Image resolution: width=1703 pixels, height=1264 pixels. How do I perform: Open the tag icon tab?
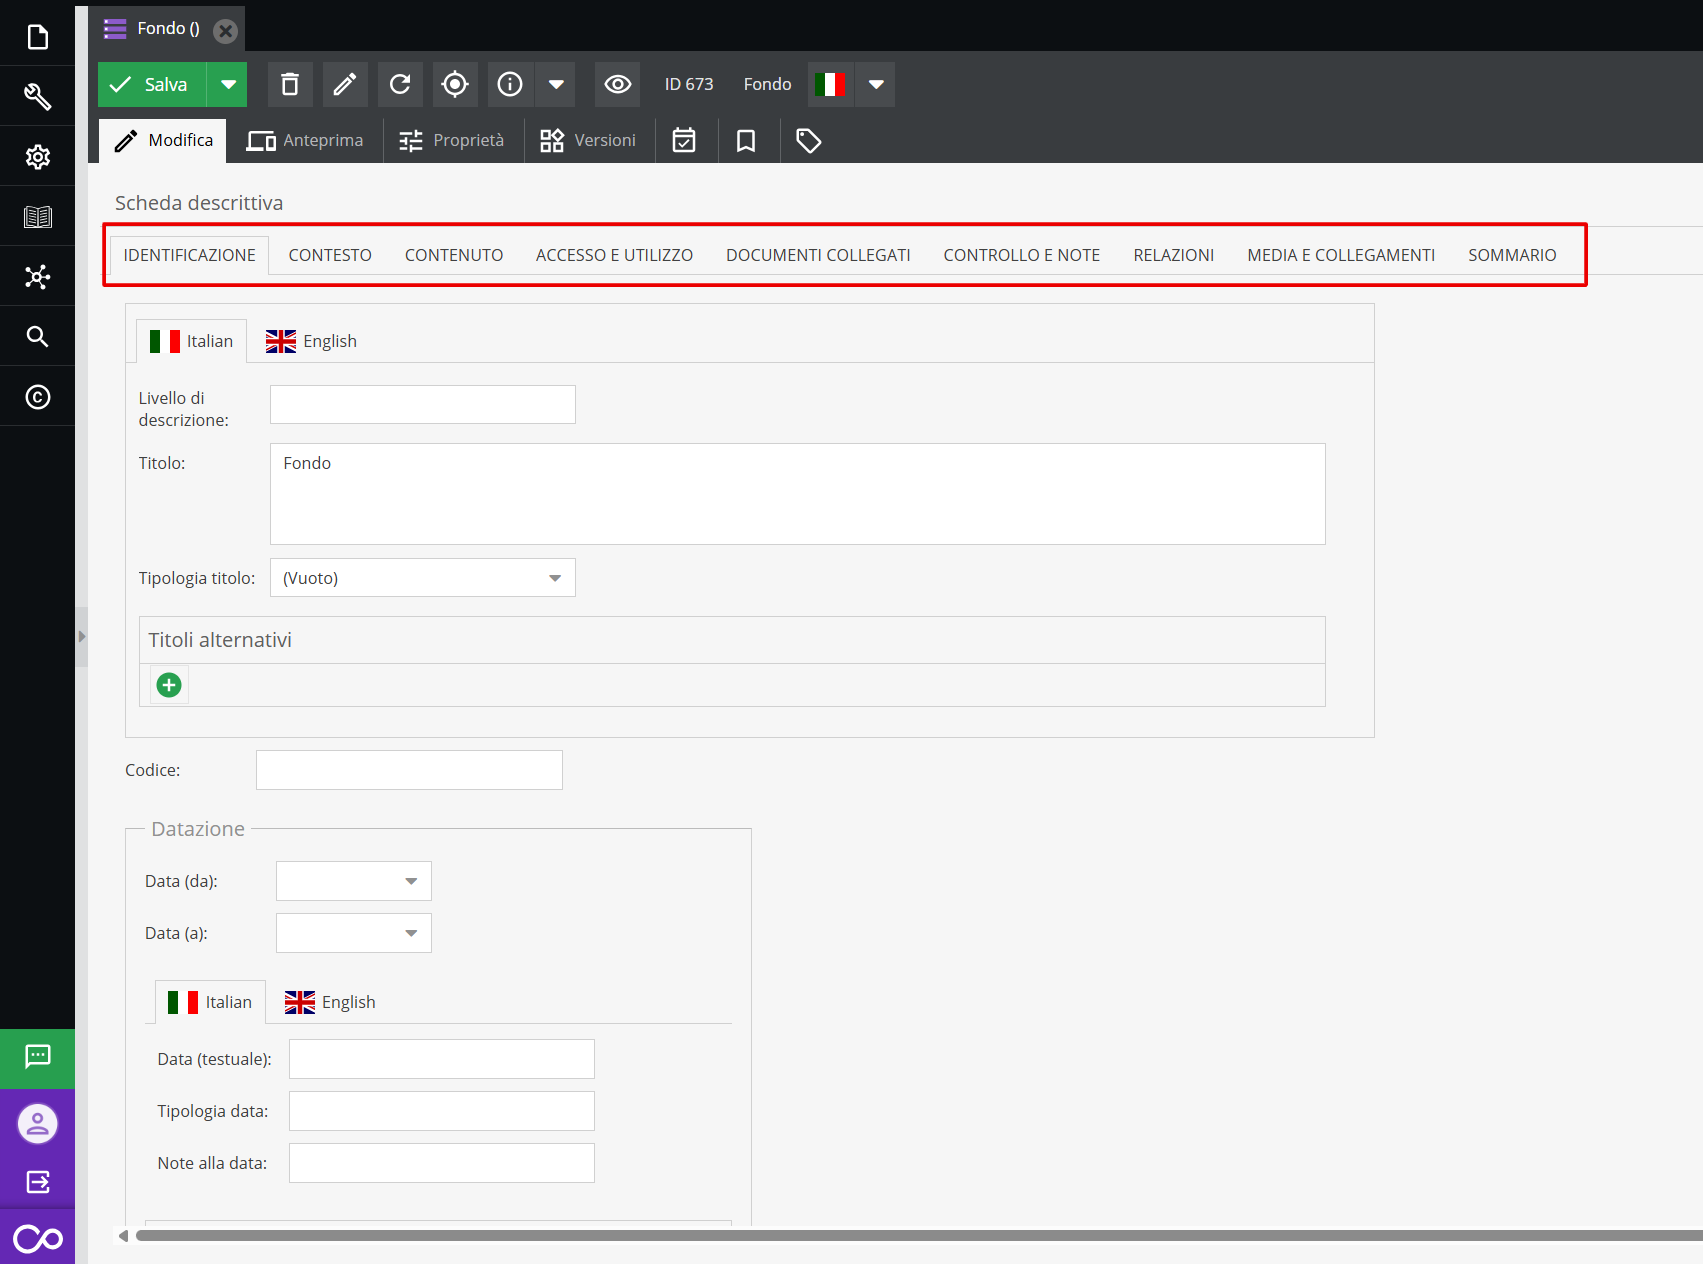(808, 141)
